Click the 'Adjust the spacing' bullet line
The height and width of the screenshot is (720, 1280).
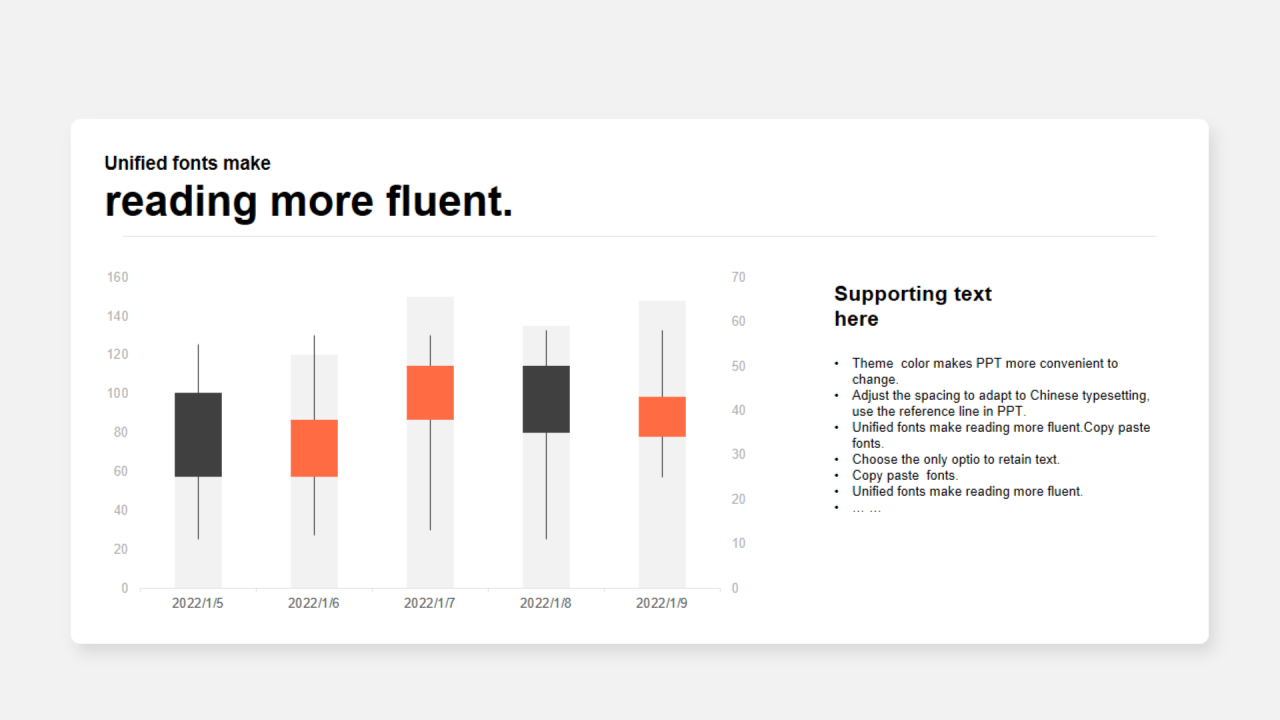point(1001,403)
